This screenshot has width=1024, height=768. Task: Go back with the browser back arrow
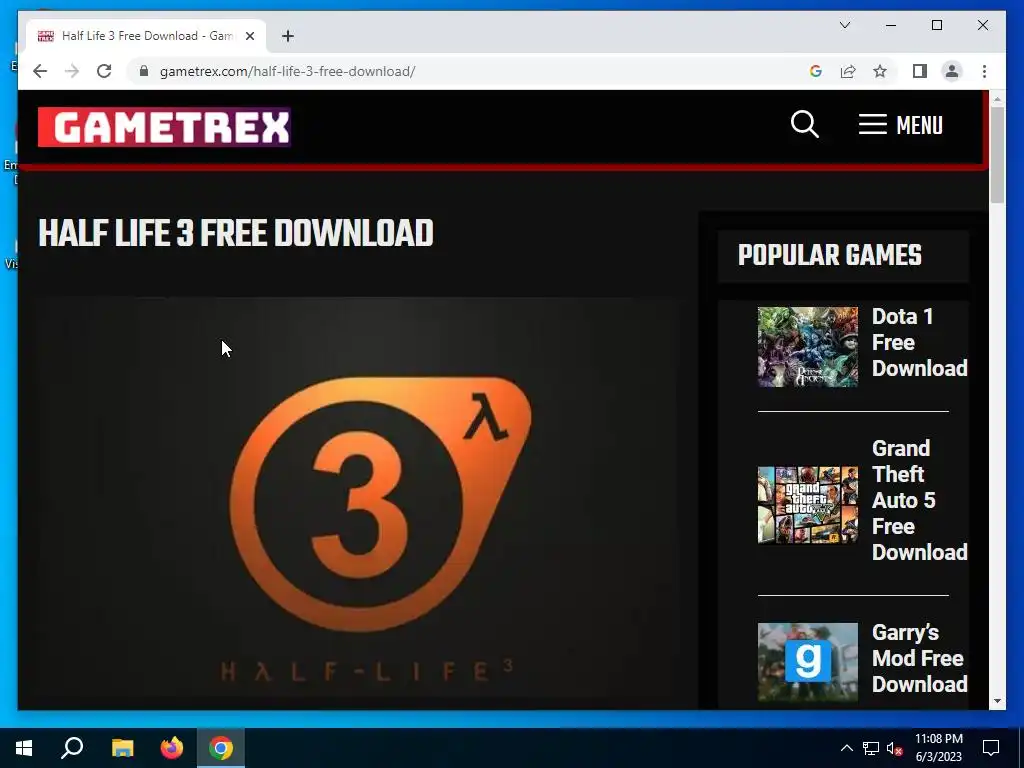pyautogui.click(x=40, y=71)
